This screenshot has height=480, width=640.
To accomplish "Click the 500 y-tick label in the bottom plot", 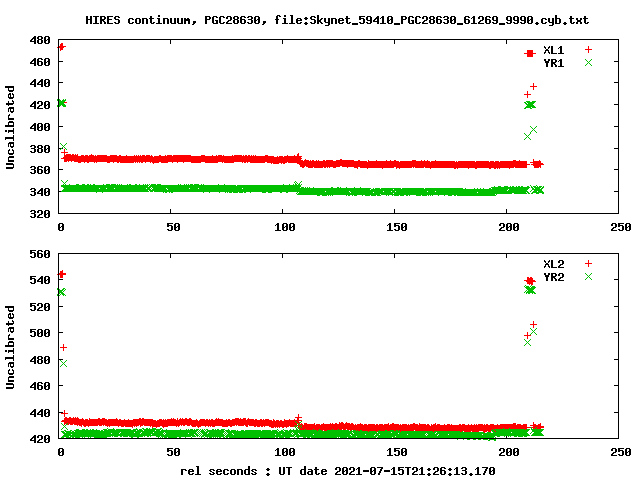I will click(x=40, y=333).
